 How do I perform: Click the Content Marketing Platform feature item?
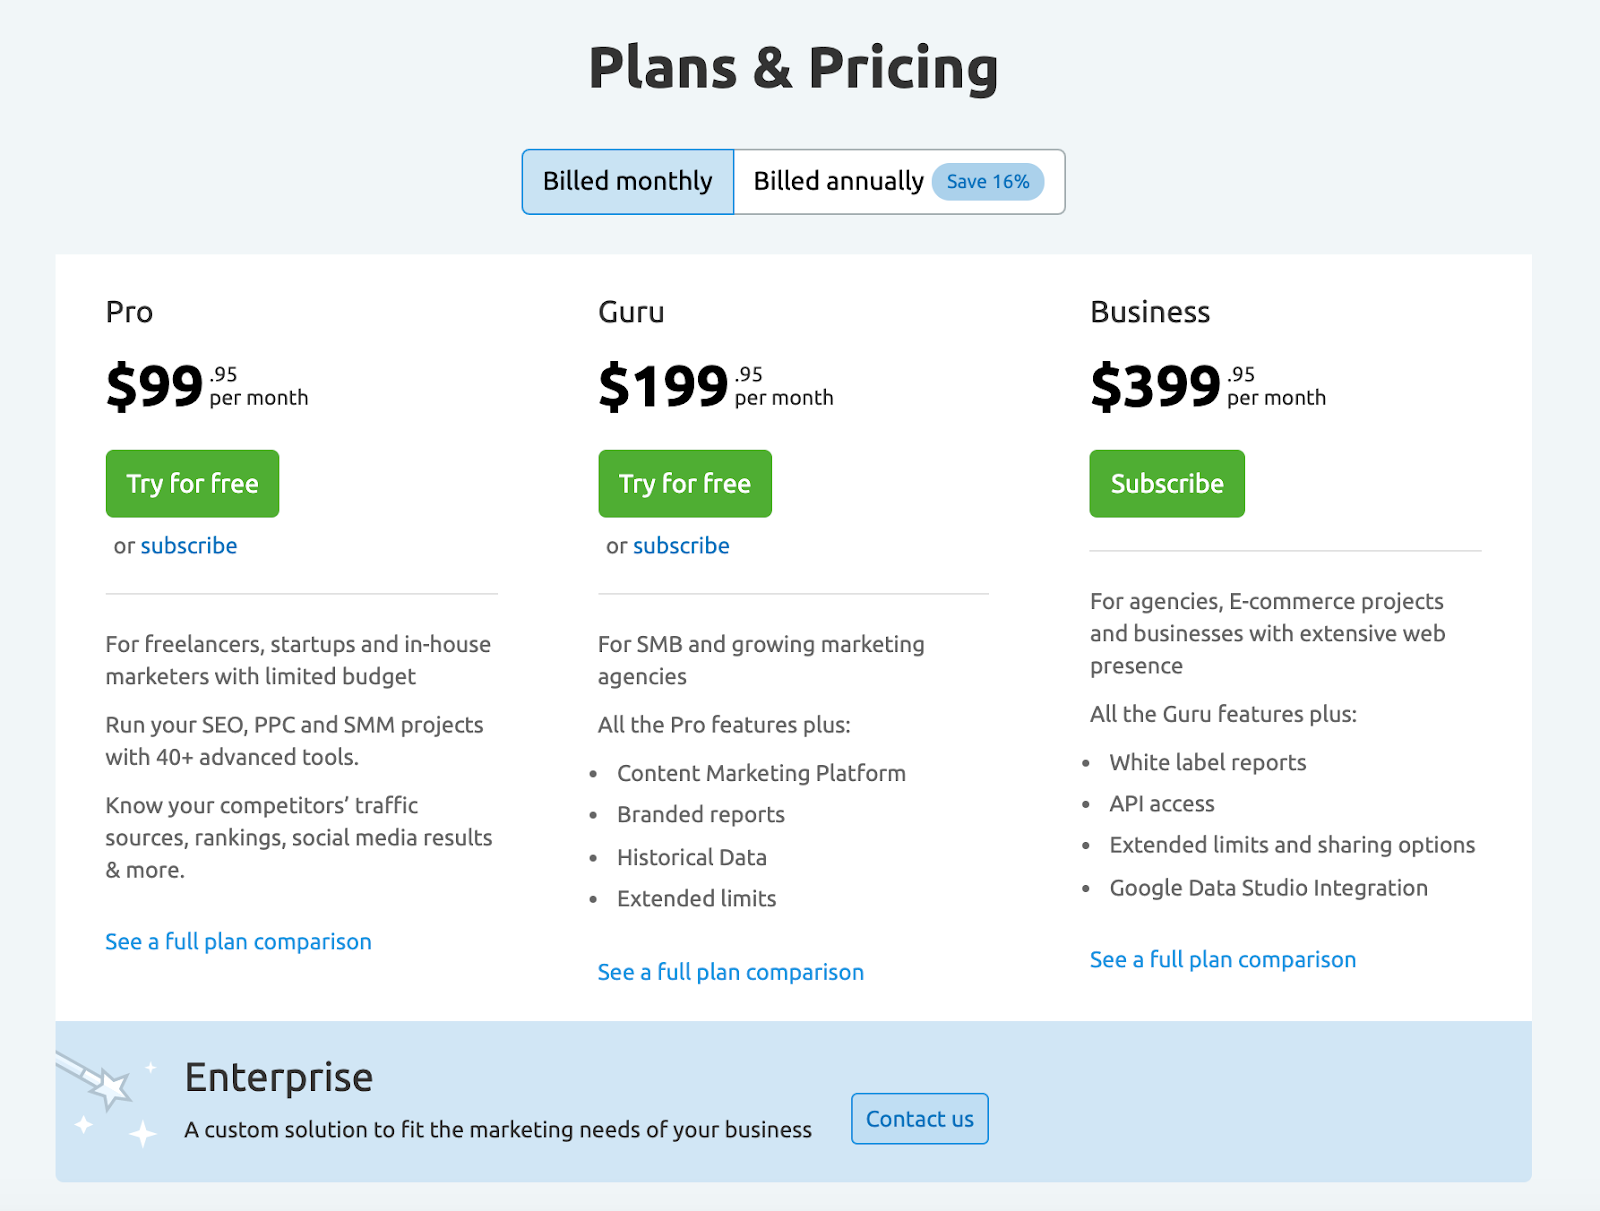761,773
